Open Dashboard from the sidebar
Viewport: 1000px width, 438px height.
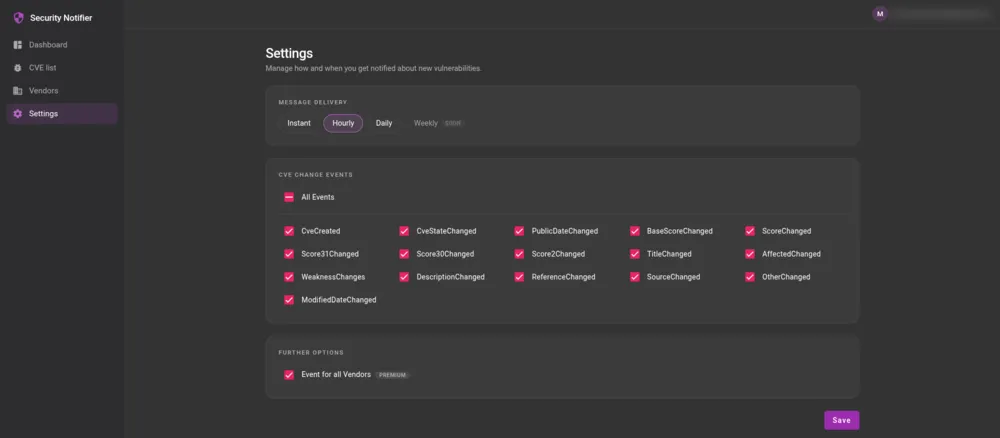(x=62, y=45)
